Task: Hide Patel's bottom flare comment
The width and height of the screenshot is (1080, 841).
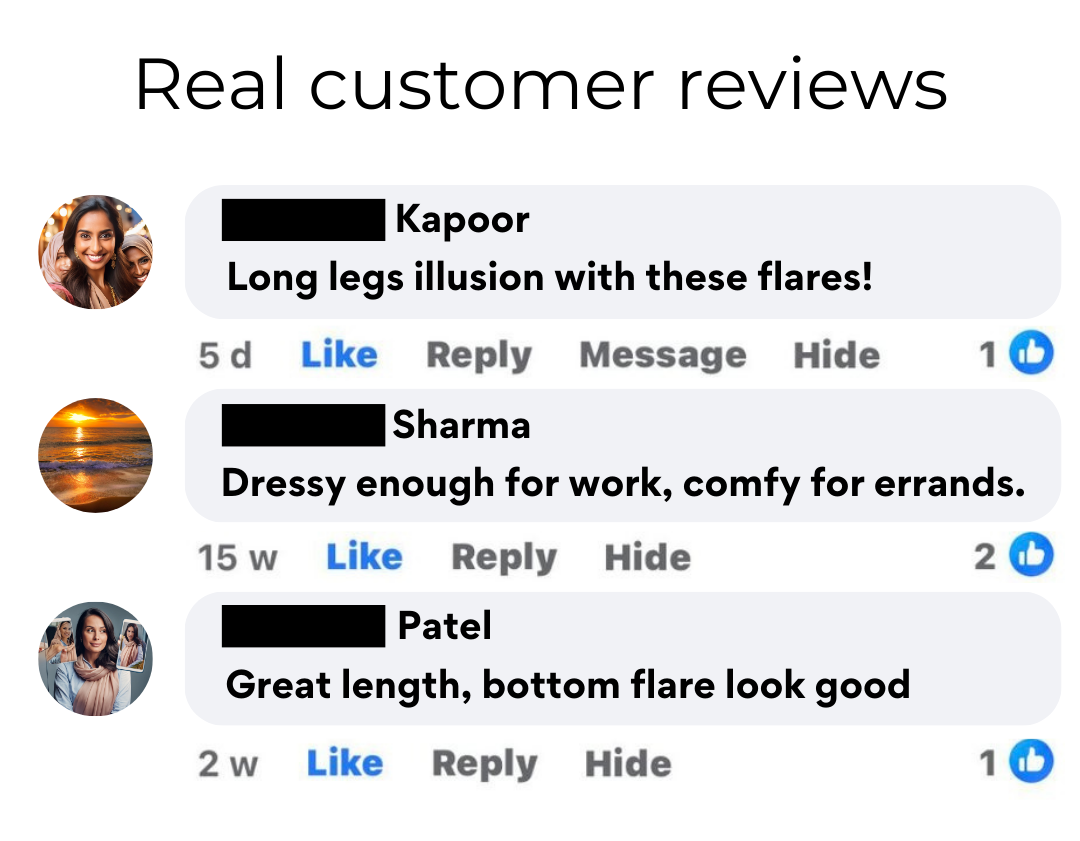Action: 628,763
